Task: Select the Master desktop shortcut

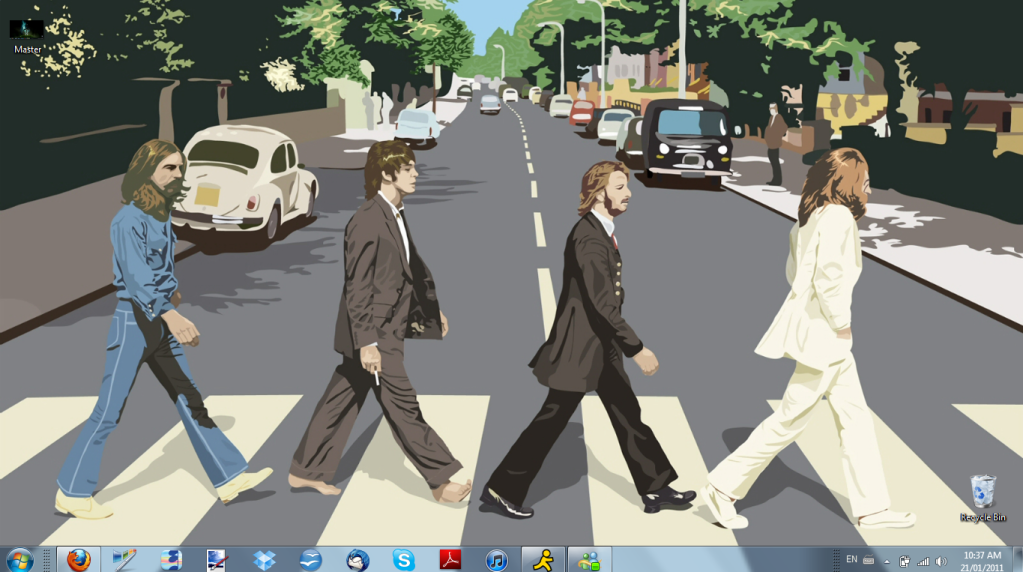Action: tap(27, 35)
